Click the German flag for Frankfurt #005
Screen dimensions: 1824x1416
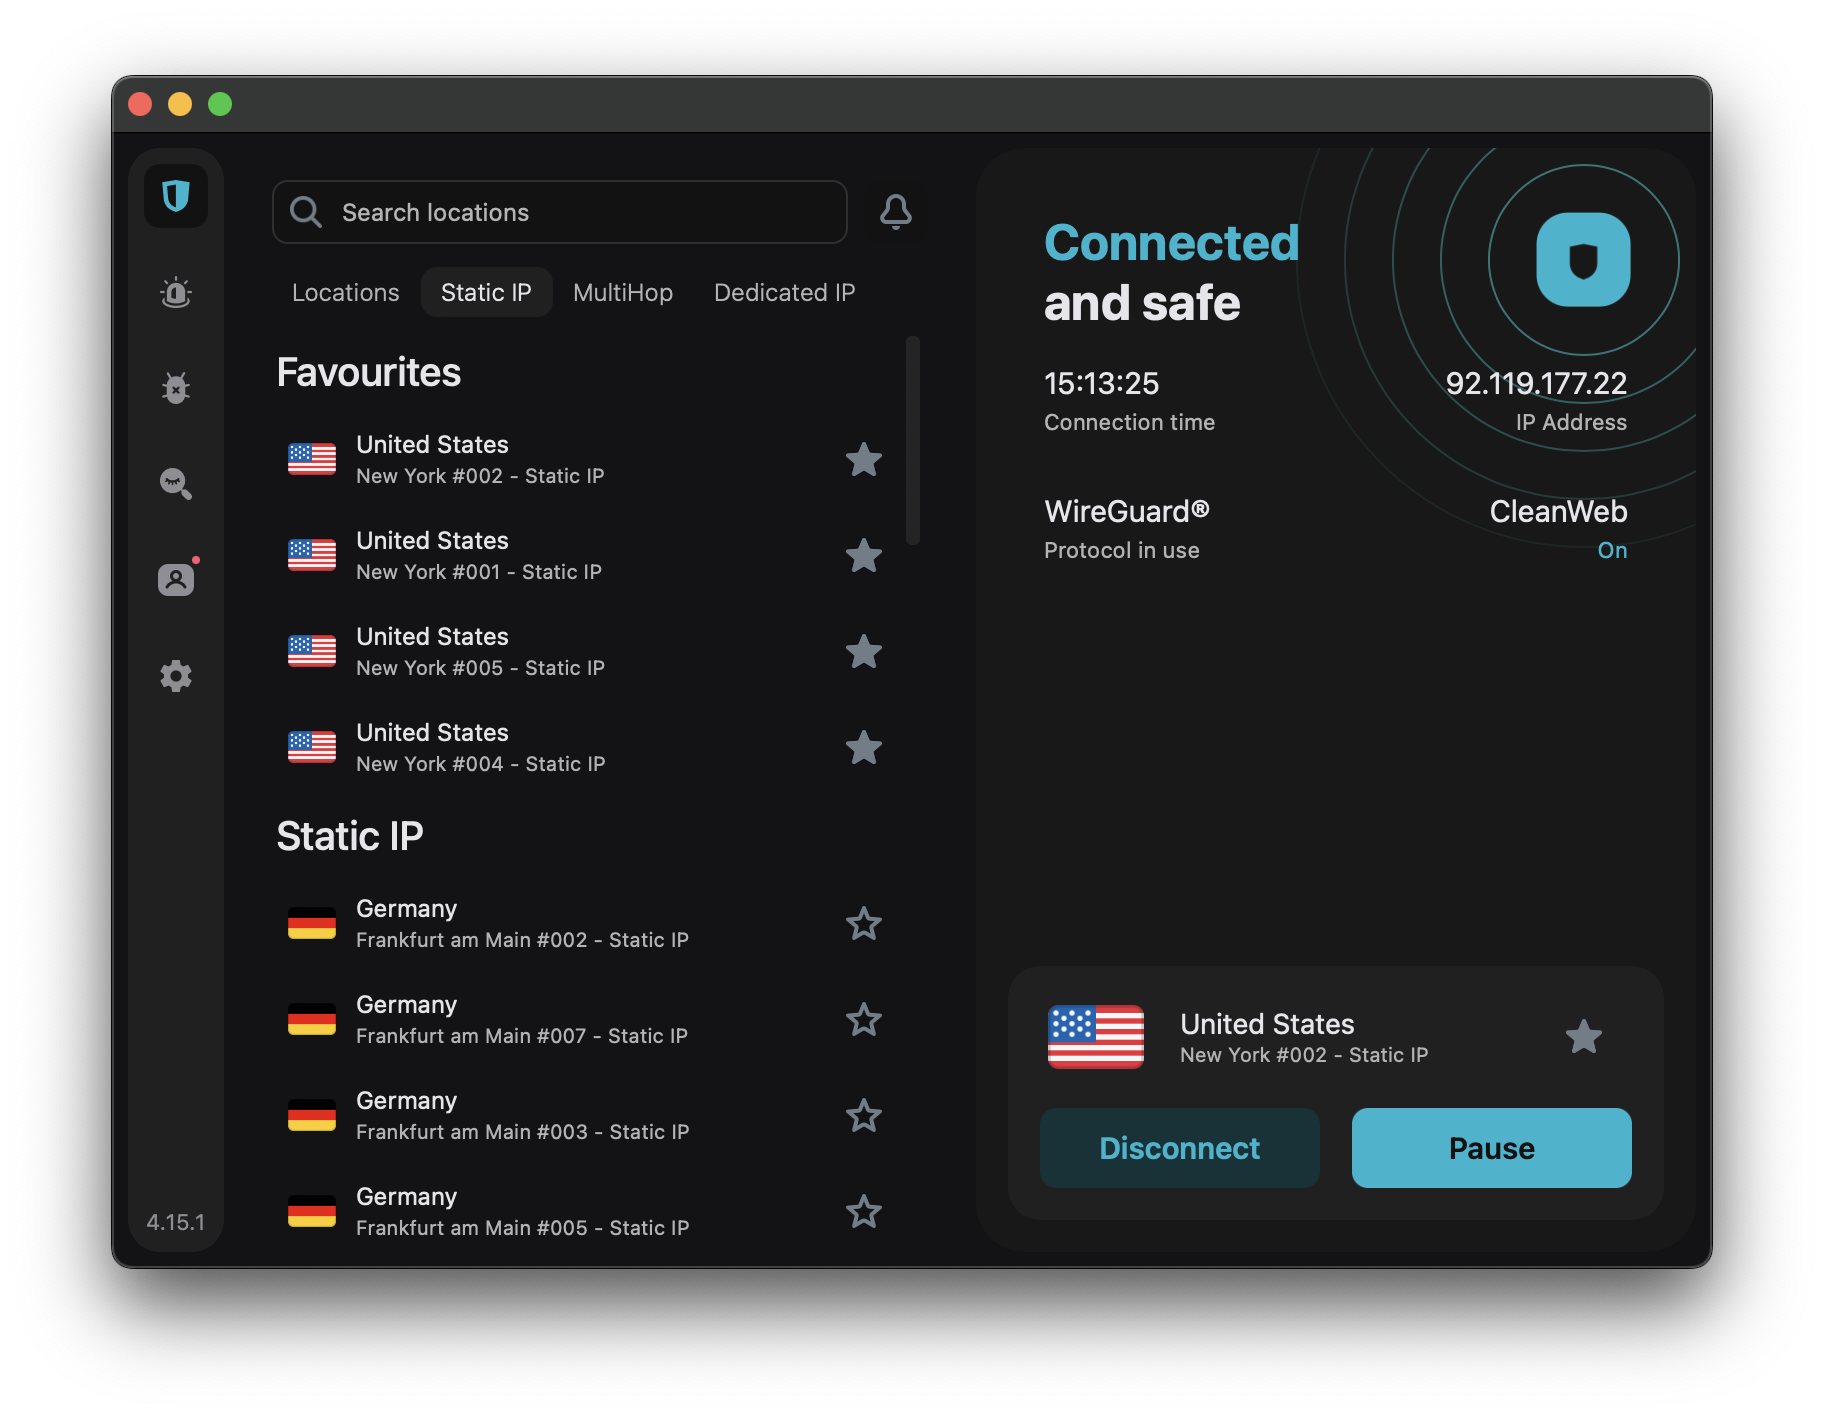[x=312, y=1211]
